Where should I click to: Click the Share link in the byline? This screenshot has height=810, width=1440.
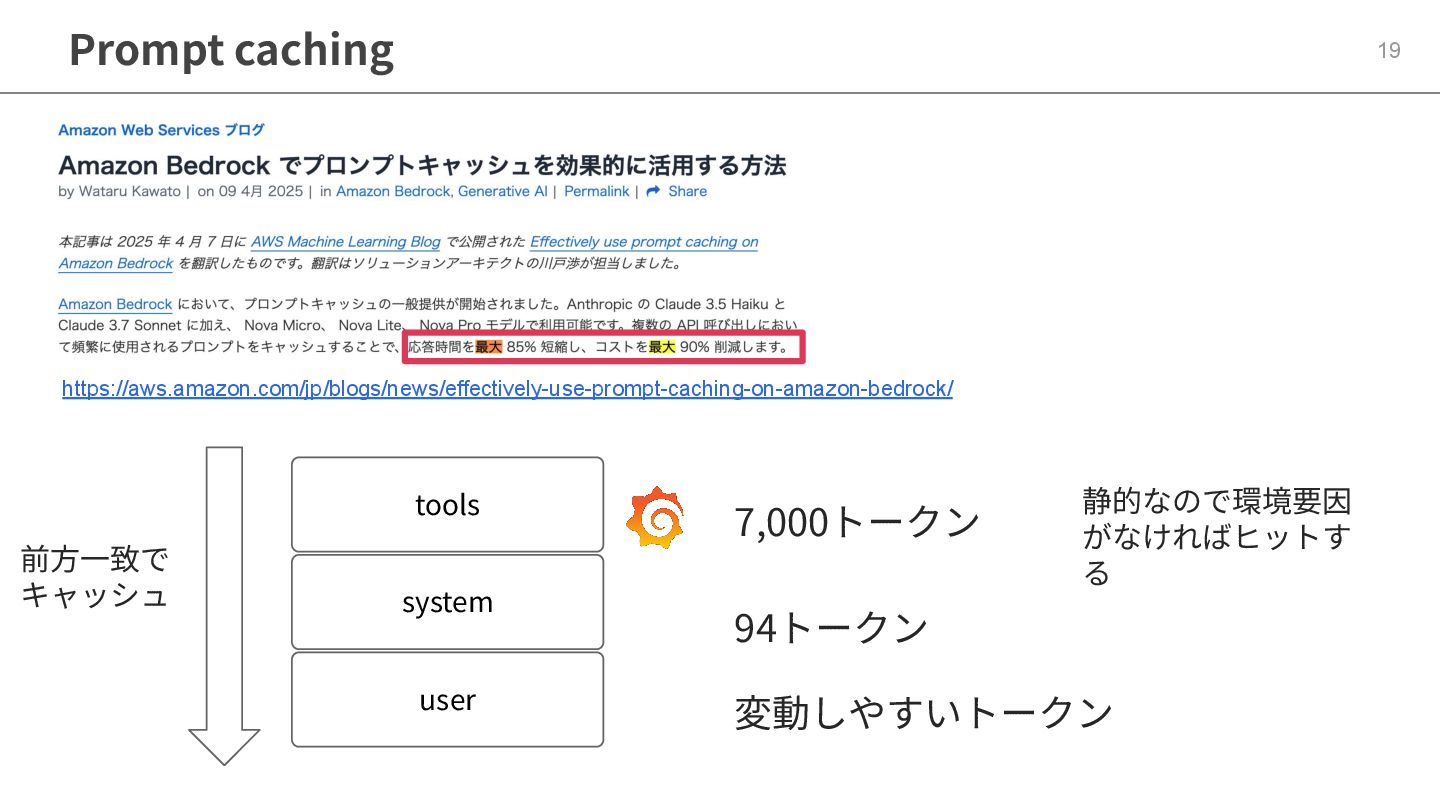[x=687, y=191]
